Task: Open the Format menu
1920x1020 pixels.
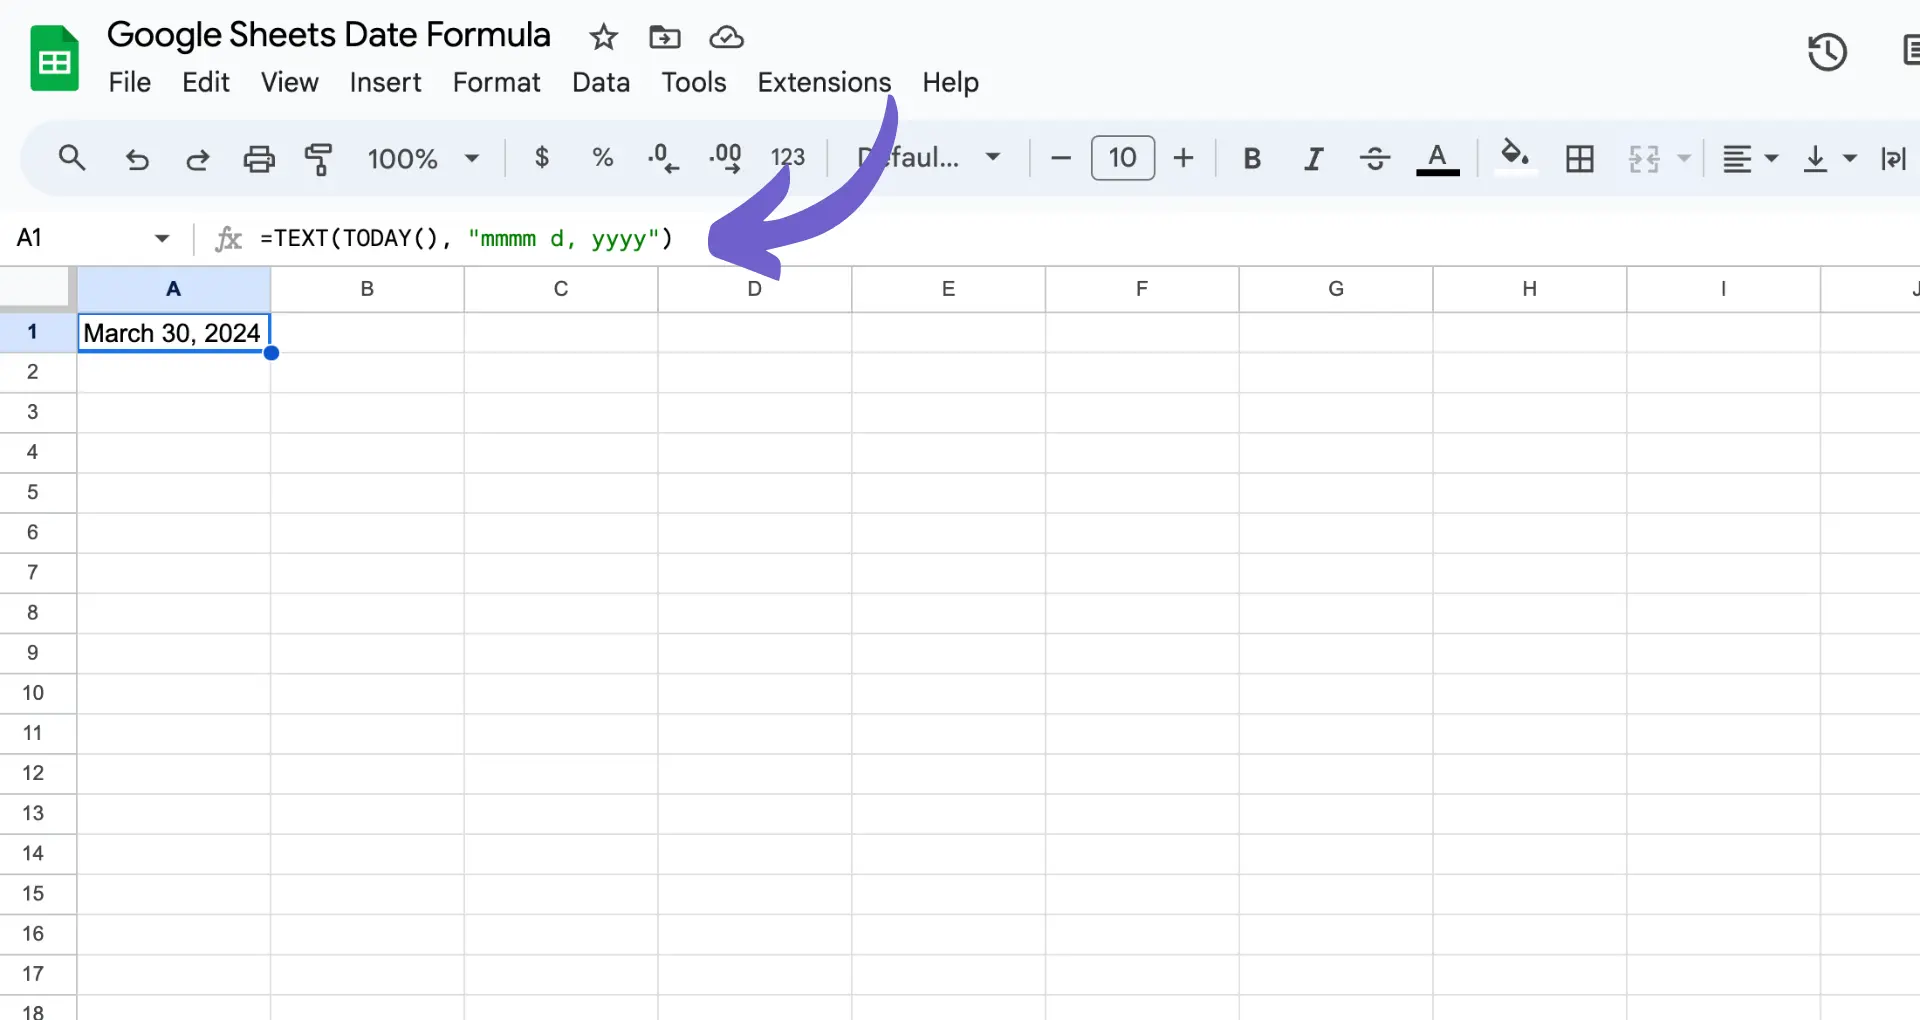Action: point(496,82)
